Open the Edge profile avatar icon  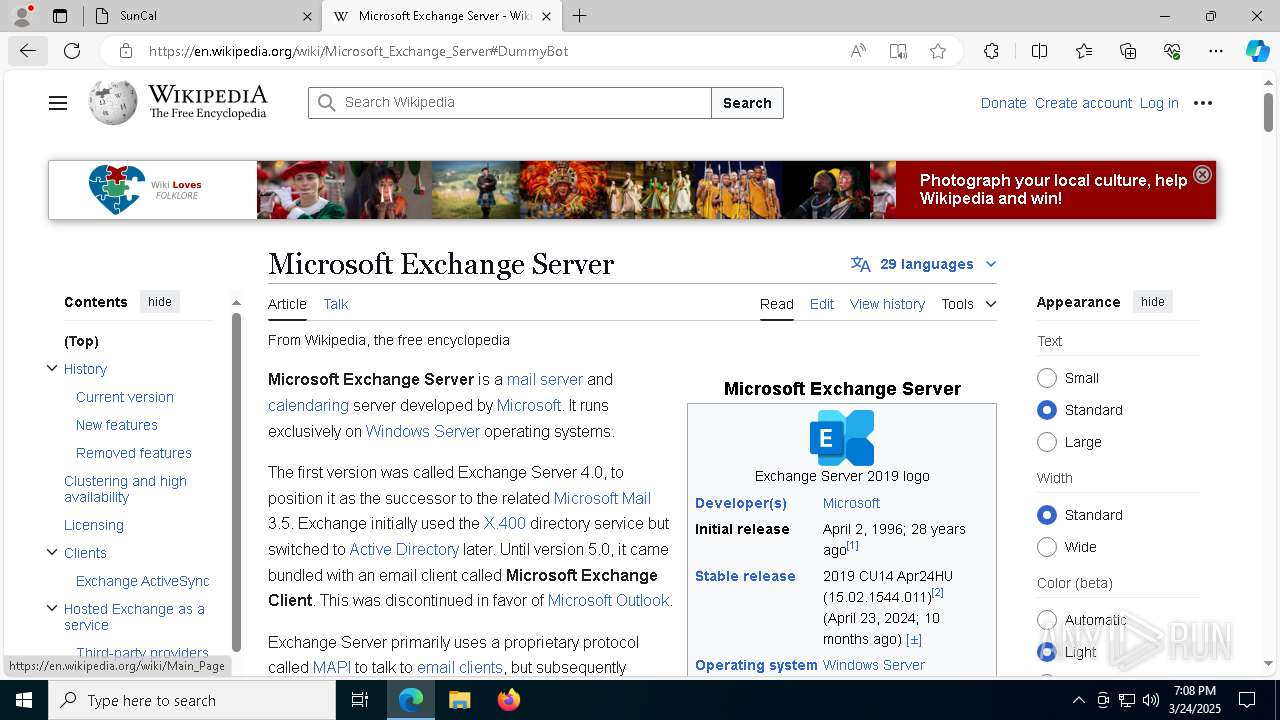pyautogui.click(x=22, y=15)
